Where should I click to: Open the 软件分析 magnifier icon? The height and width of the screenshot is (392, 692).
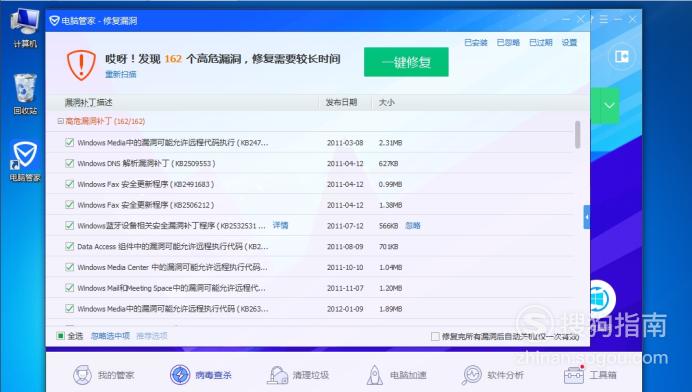tap(472, 375)
